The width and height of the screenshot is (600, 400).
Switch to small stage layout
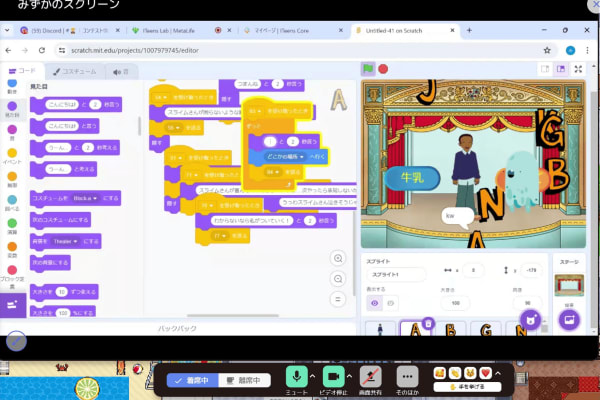[545, 69]
